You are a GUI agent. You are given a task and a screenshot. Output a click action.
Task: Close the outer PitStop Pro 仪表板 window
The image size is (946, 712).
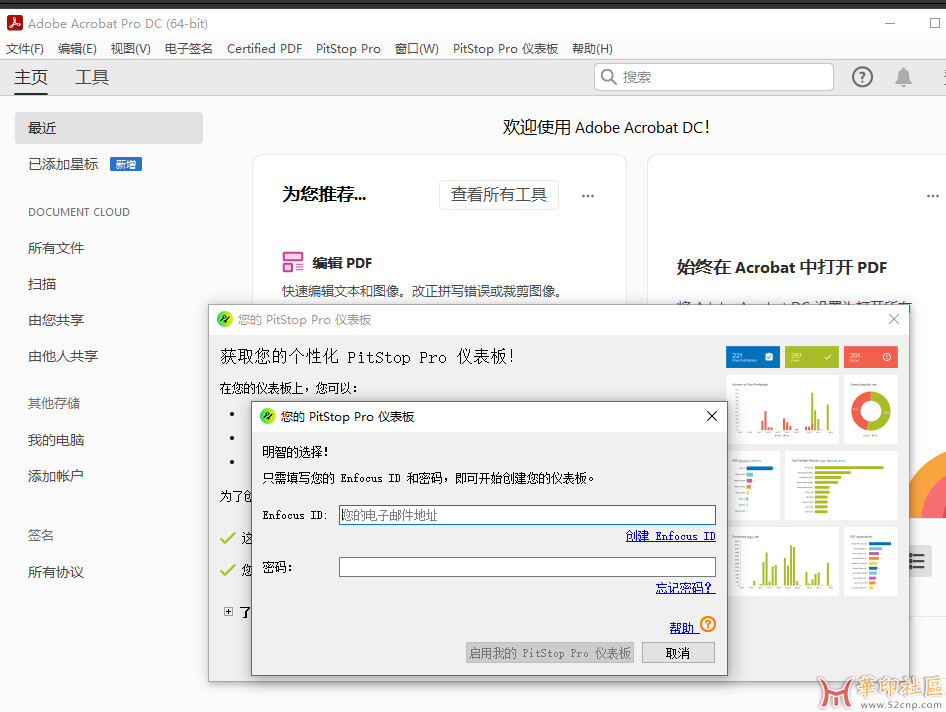point(894,319)
